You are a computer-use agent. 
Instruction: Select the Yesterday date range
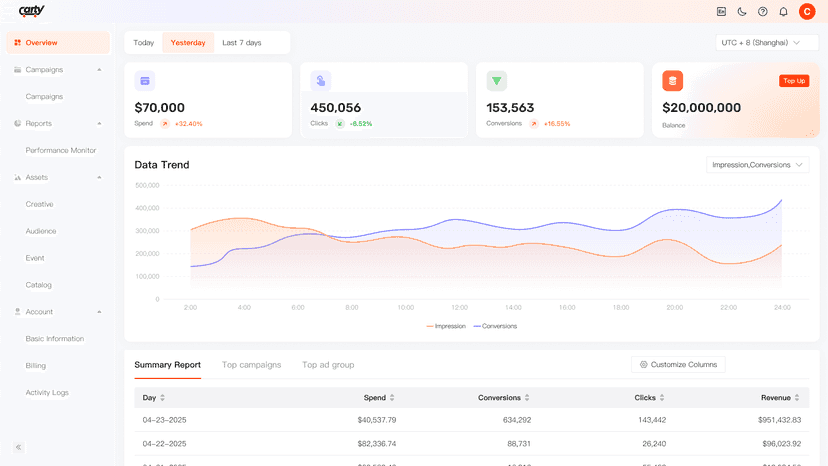(188, 42)
